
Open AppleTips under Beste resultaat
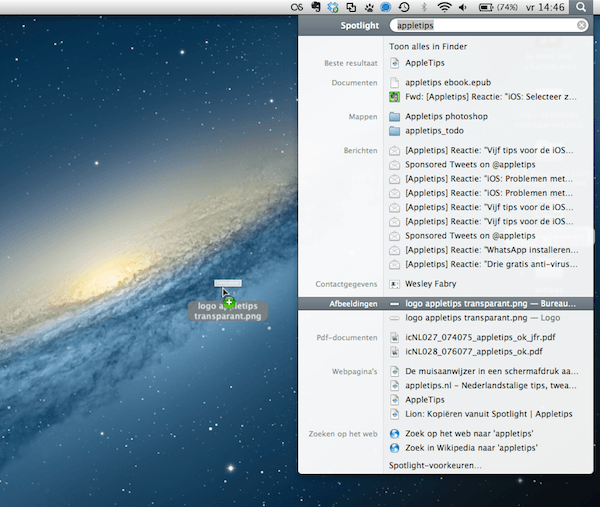425,63
